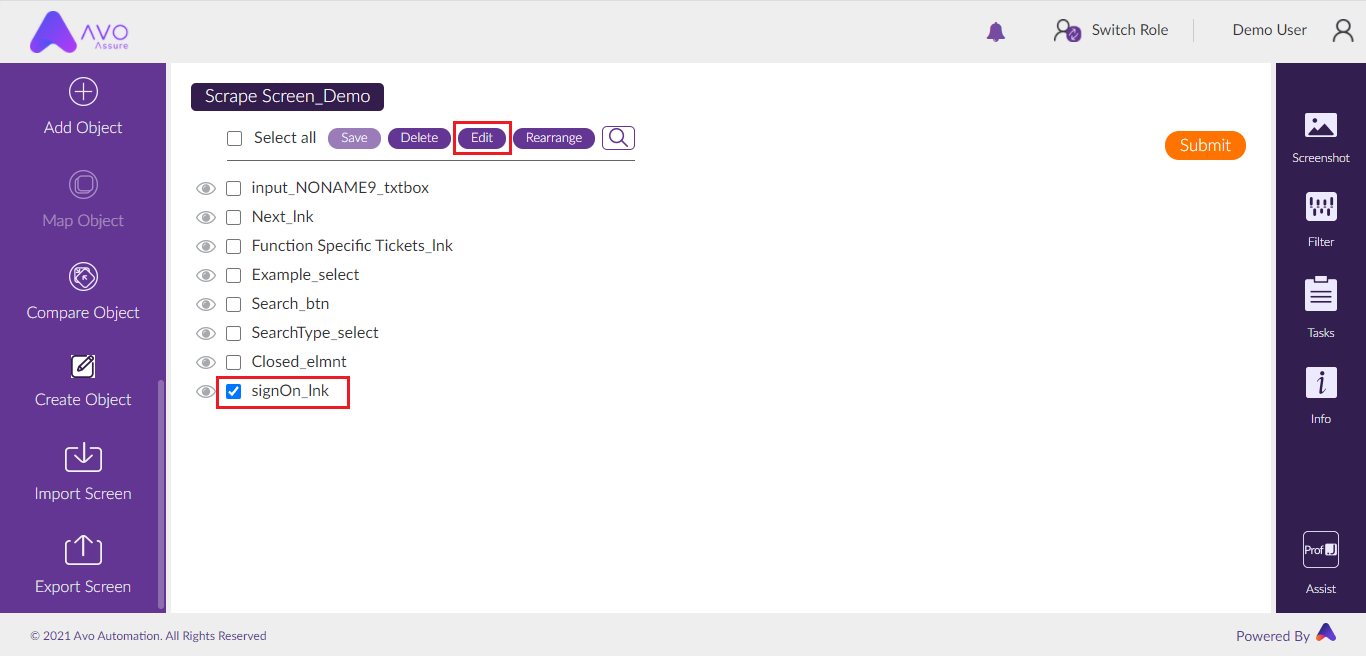Image resolution: width=1366 pixels, height=656 pixels.
Task: Click the Save button
Action: (x=354, y=138)
